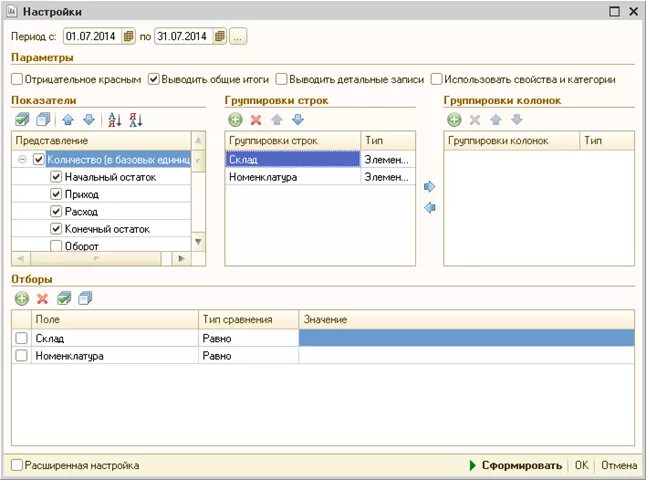This screenshot has width=646, height=480.
Task: Move grouping left to row groupings
Action: (429, 207)
